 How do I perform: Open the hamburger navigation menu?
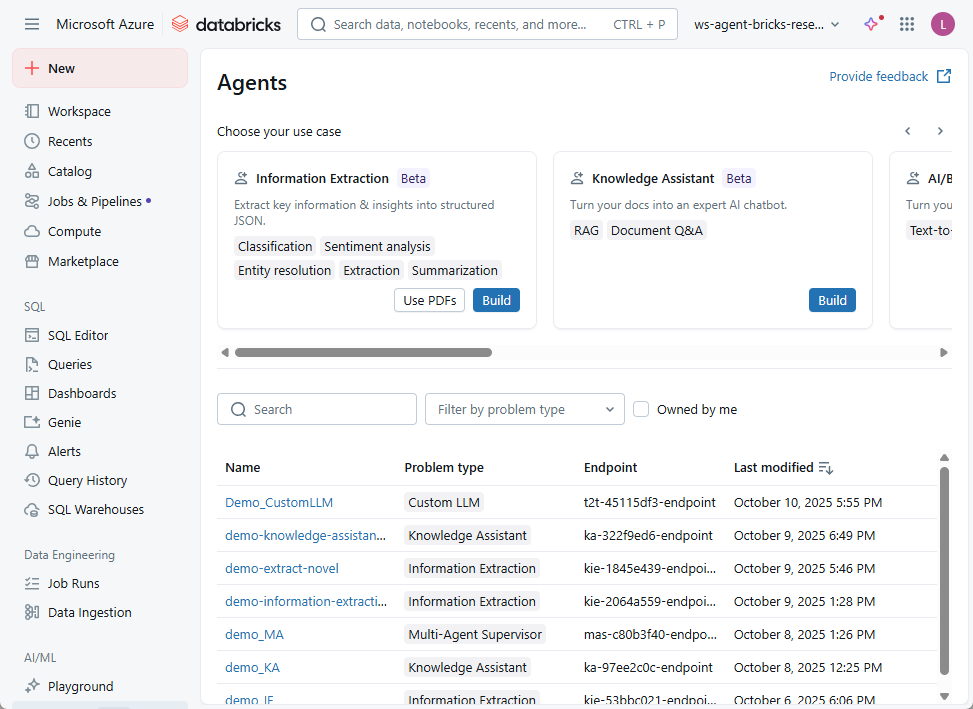tap(32, 24)
